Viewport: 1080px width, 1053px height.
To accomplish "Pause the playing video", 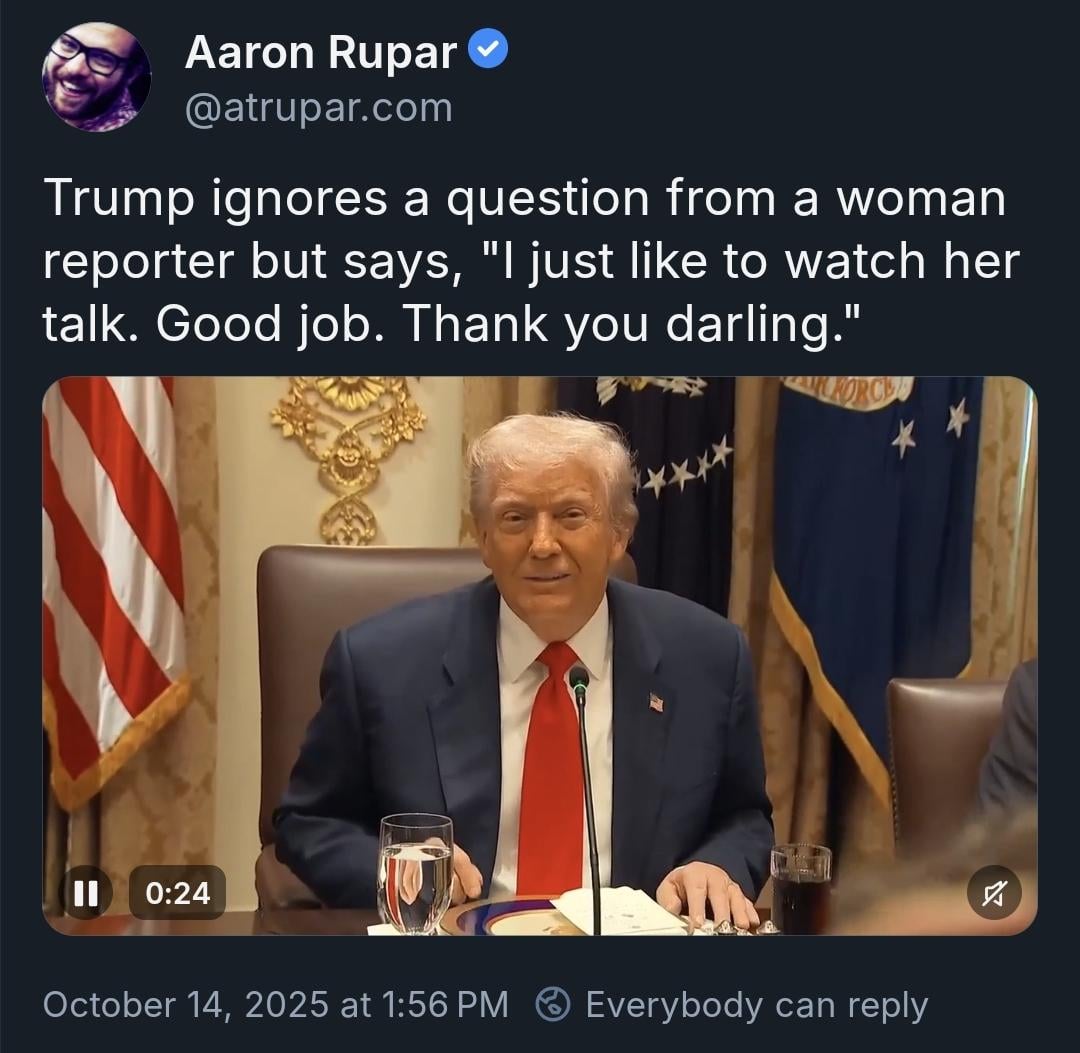I will 85,893.
